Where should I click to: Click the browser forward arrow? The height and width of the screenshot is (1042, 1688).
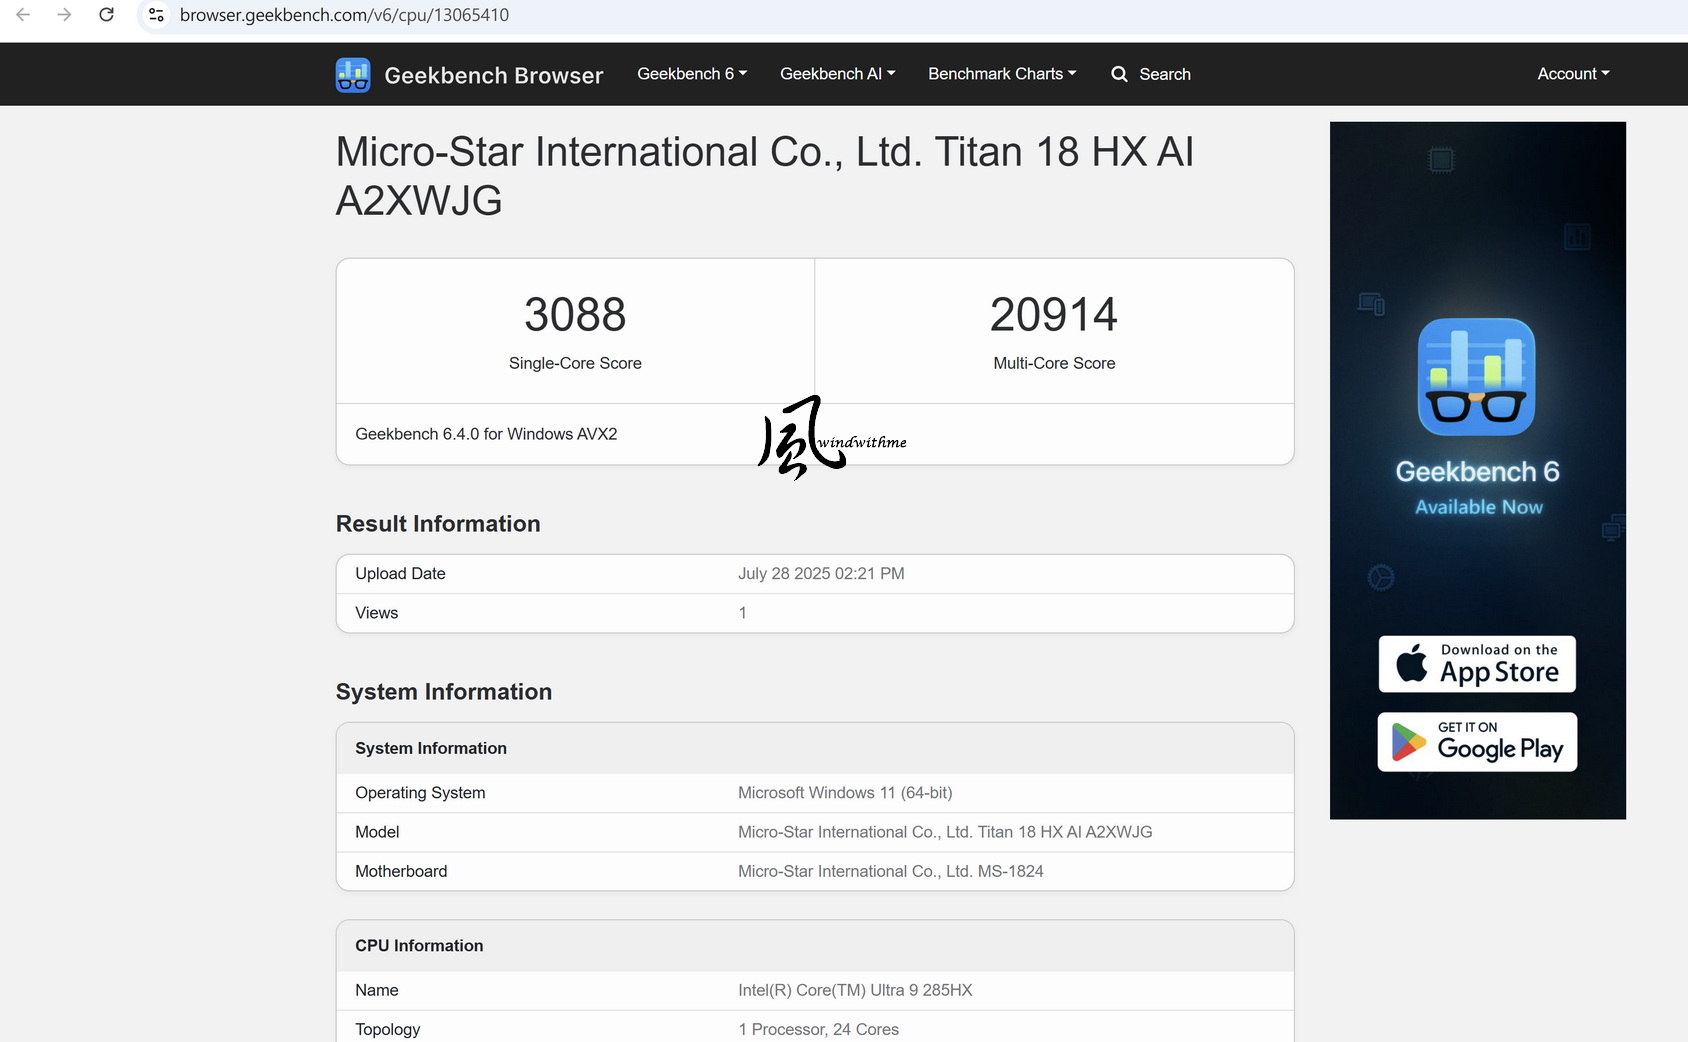[64, 15]
